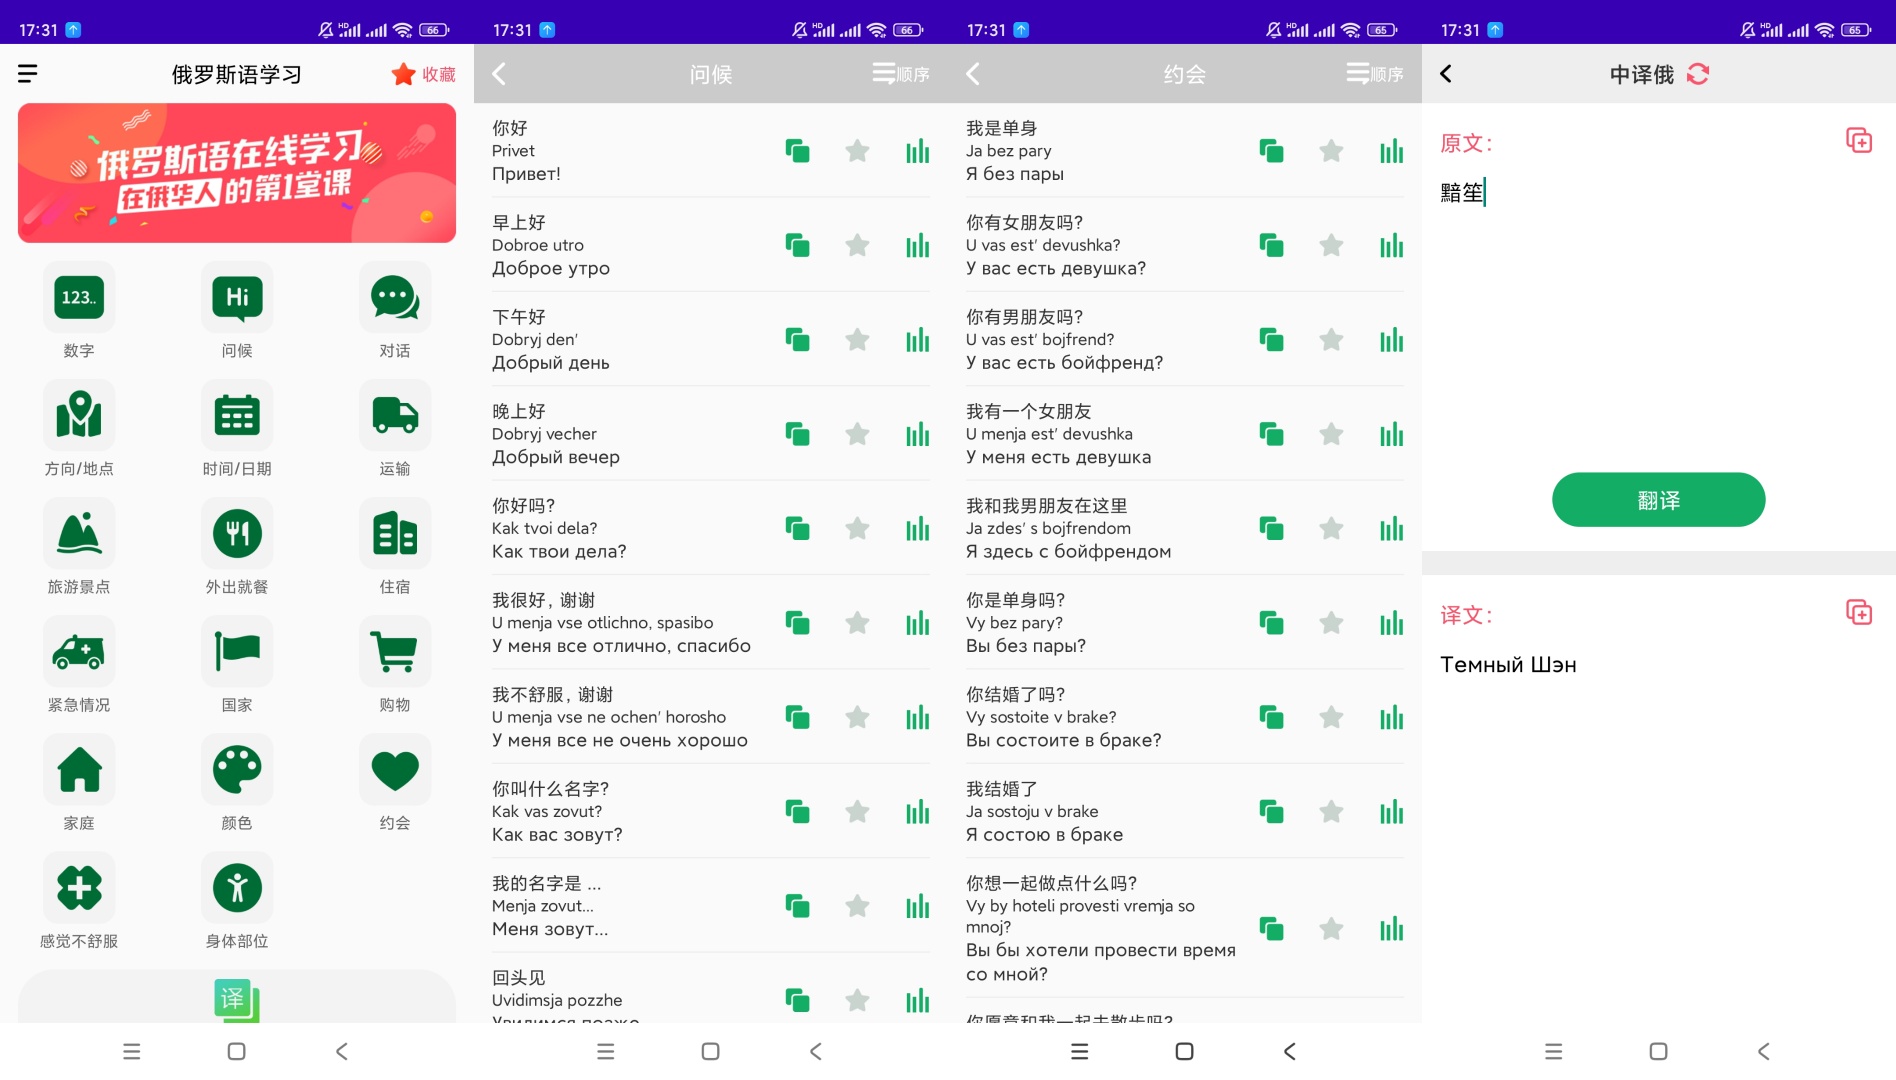Open the 约会 heart category
1896x1080 pixels.
click(395, 771)
